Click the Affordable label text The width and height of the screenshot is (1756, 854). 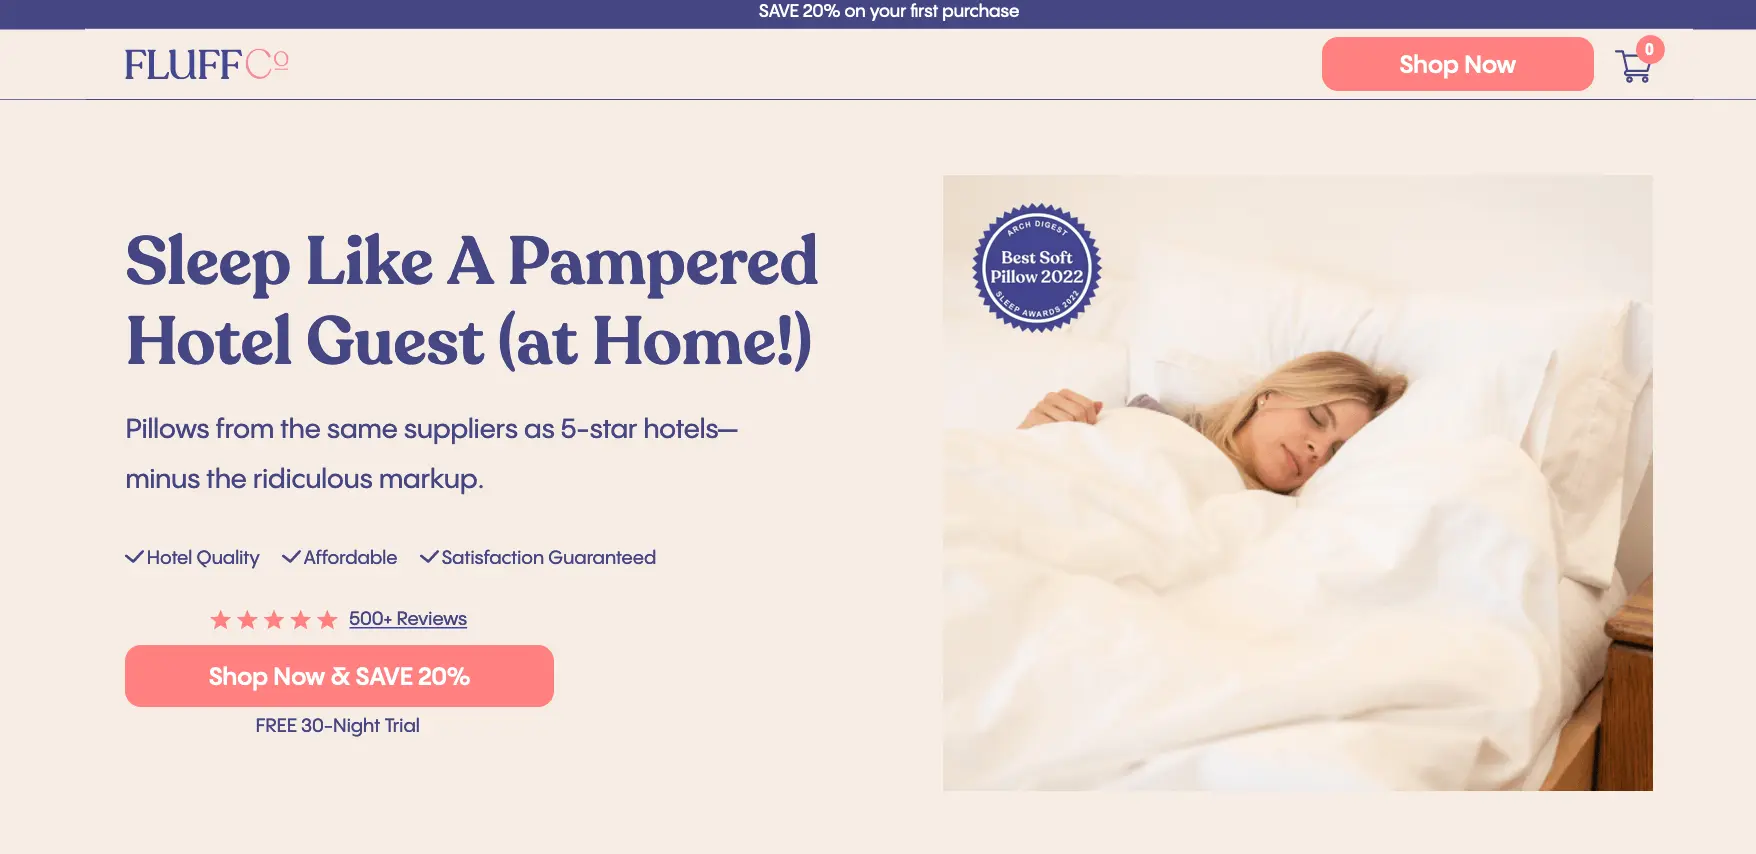[350, 558]
